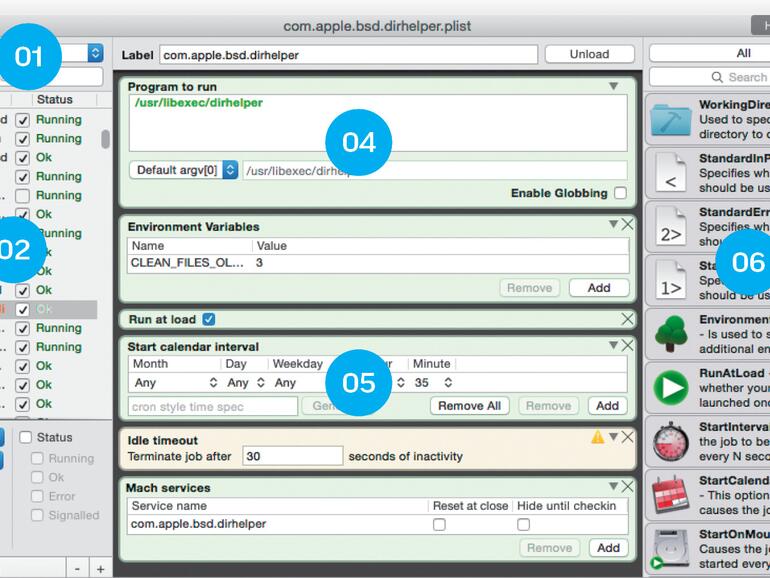Image resolution: width=770 pixels, height=578 pixels.
Task: Select the StandardInPath document icon
Action: [670, 172]
